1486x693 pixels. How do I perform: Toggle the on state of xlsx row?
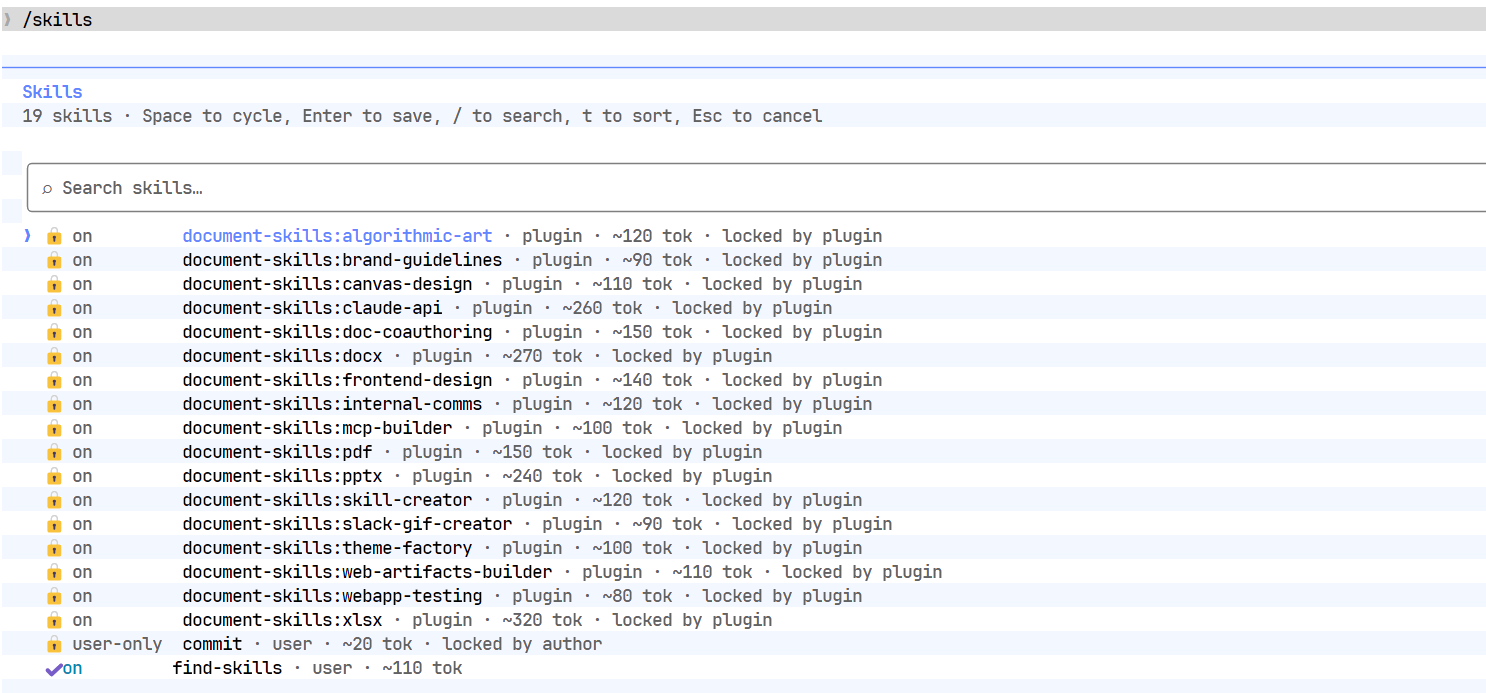click(82, 620)
